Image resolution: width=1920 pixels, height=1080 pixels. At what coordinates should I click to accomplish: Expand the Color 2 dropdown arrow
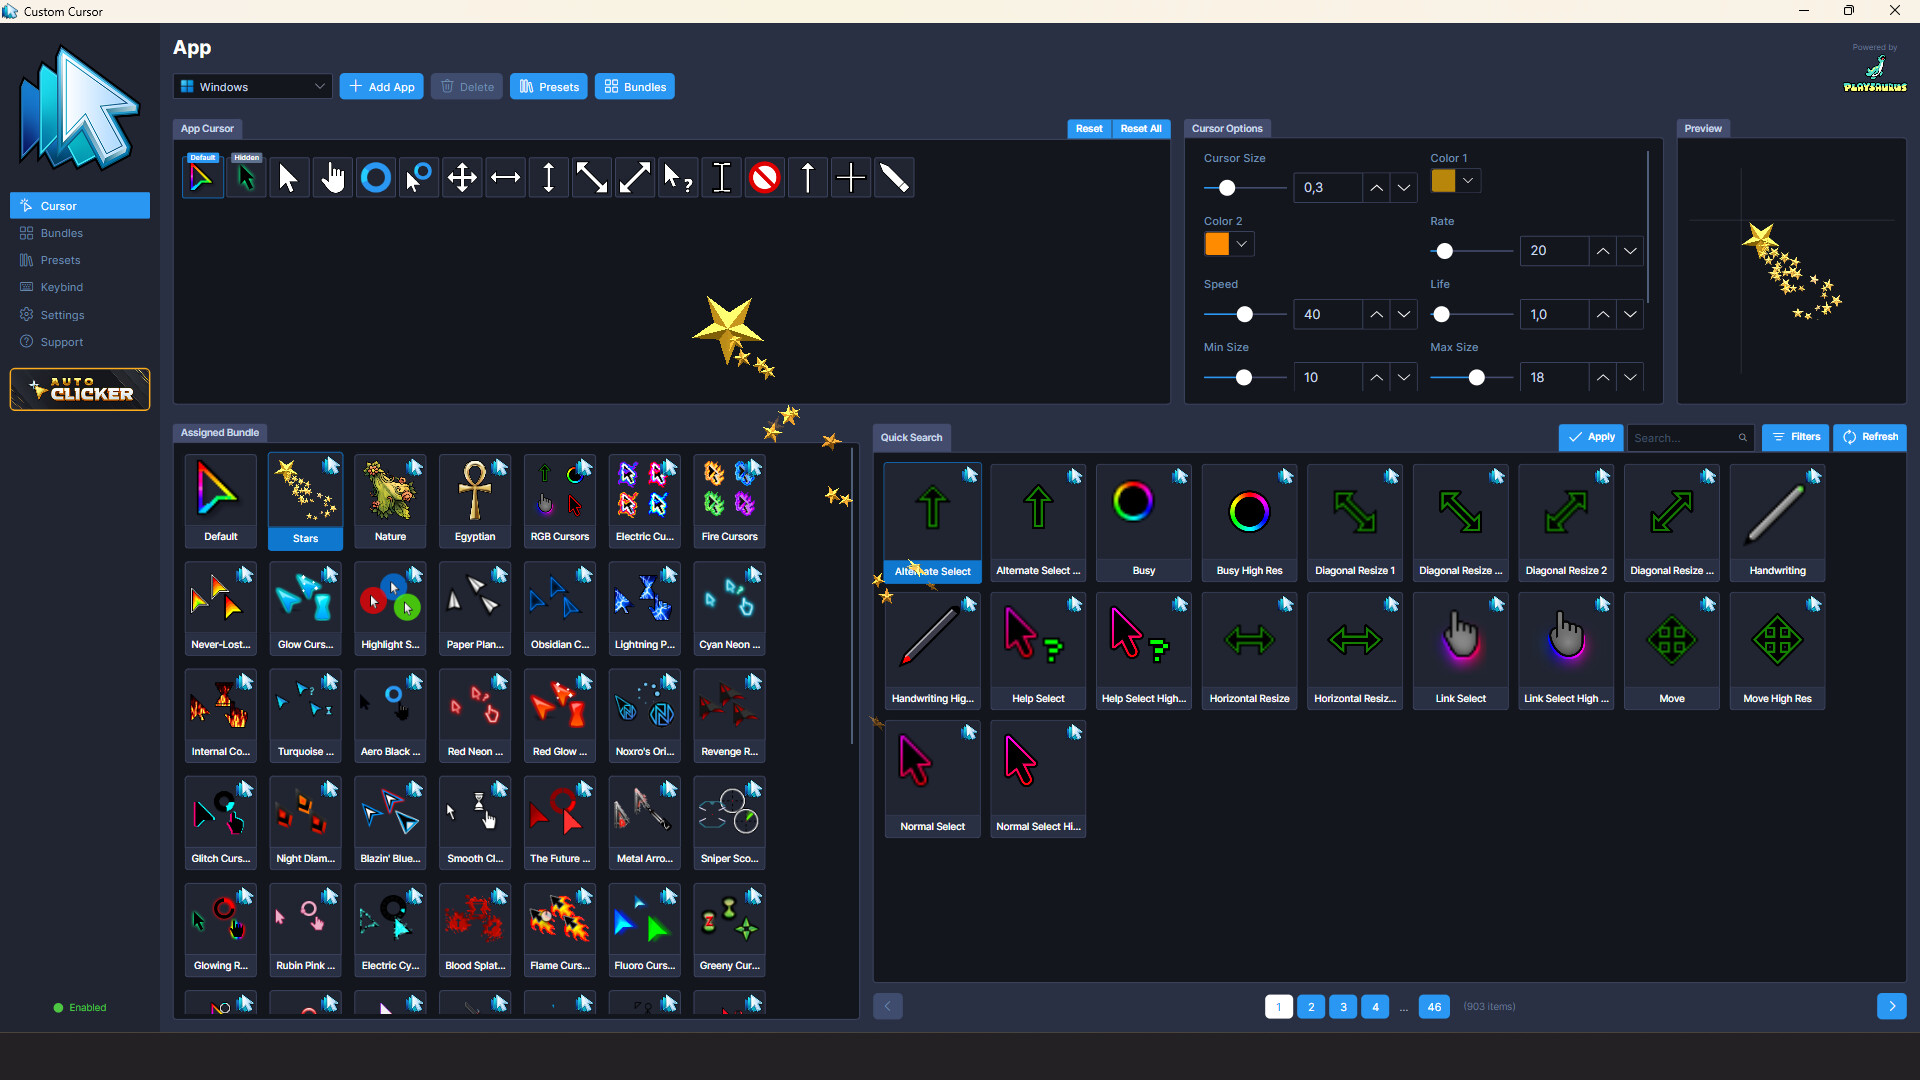(1242, 244)
